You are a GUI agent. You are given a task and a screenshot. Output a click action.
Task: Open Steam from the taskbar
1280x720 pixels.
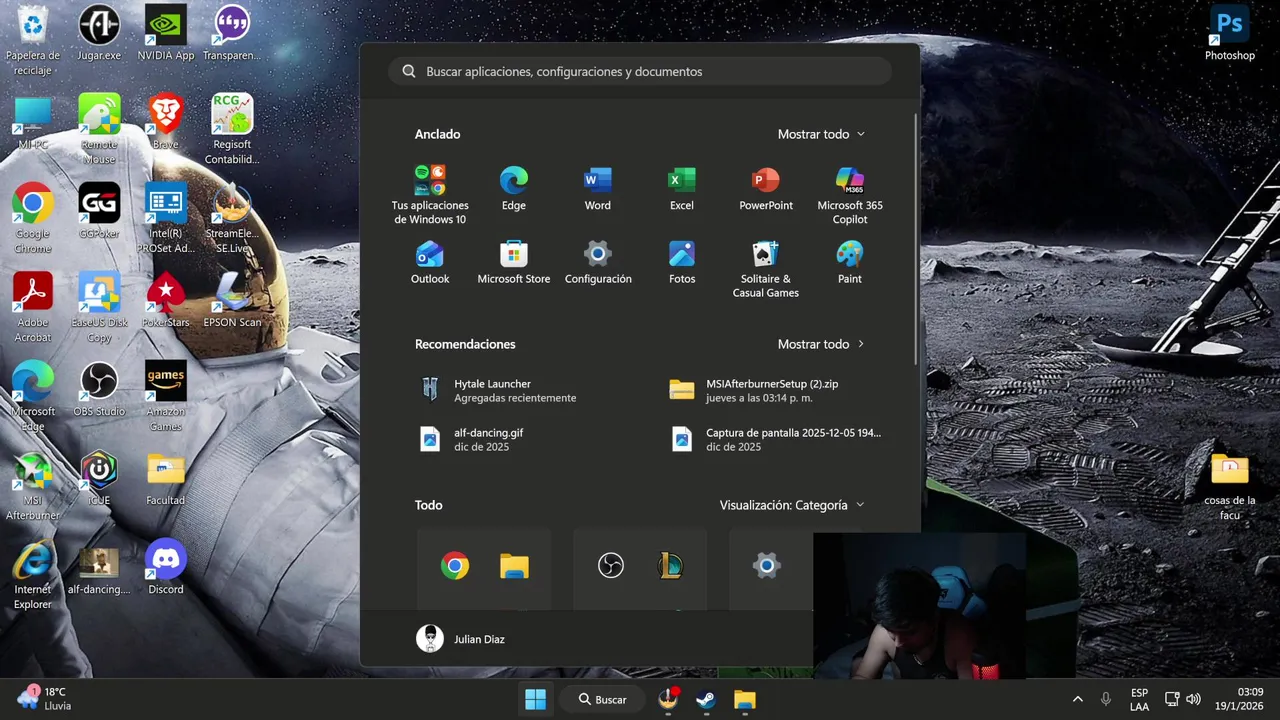click(706, 699)
